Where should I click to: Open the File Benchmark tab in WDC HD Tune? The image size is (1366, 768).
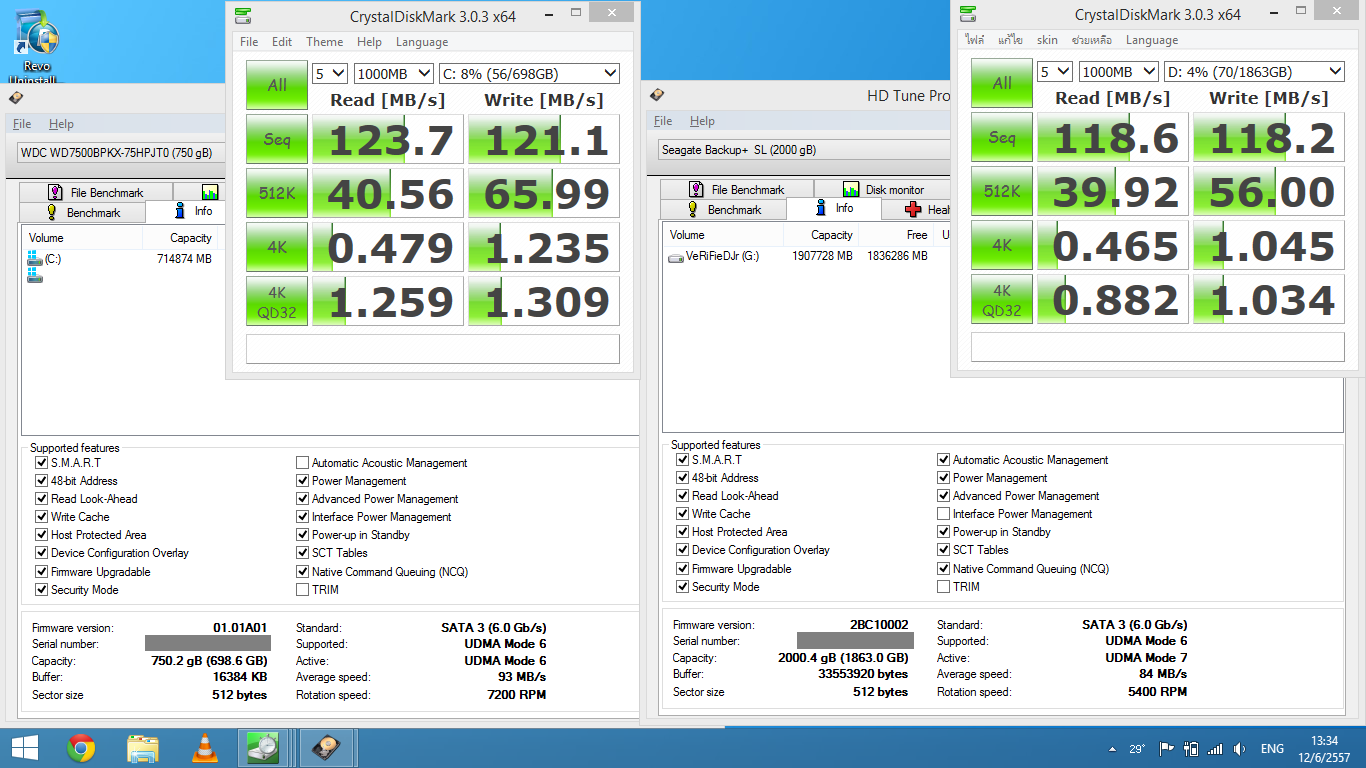[95, 192]
